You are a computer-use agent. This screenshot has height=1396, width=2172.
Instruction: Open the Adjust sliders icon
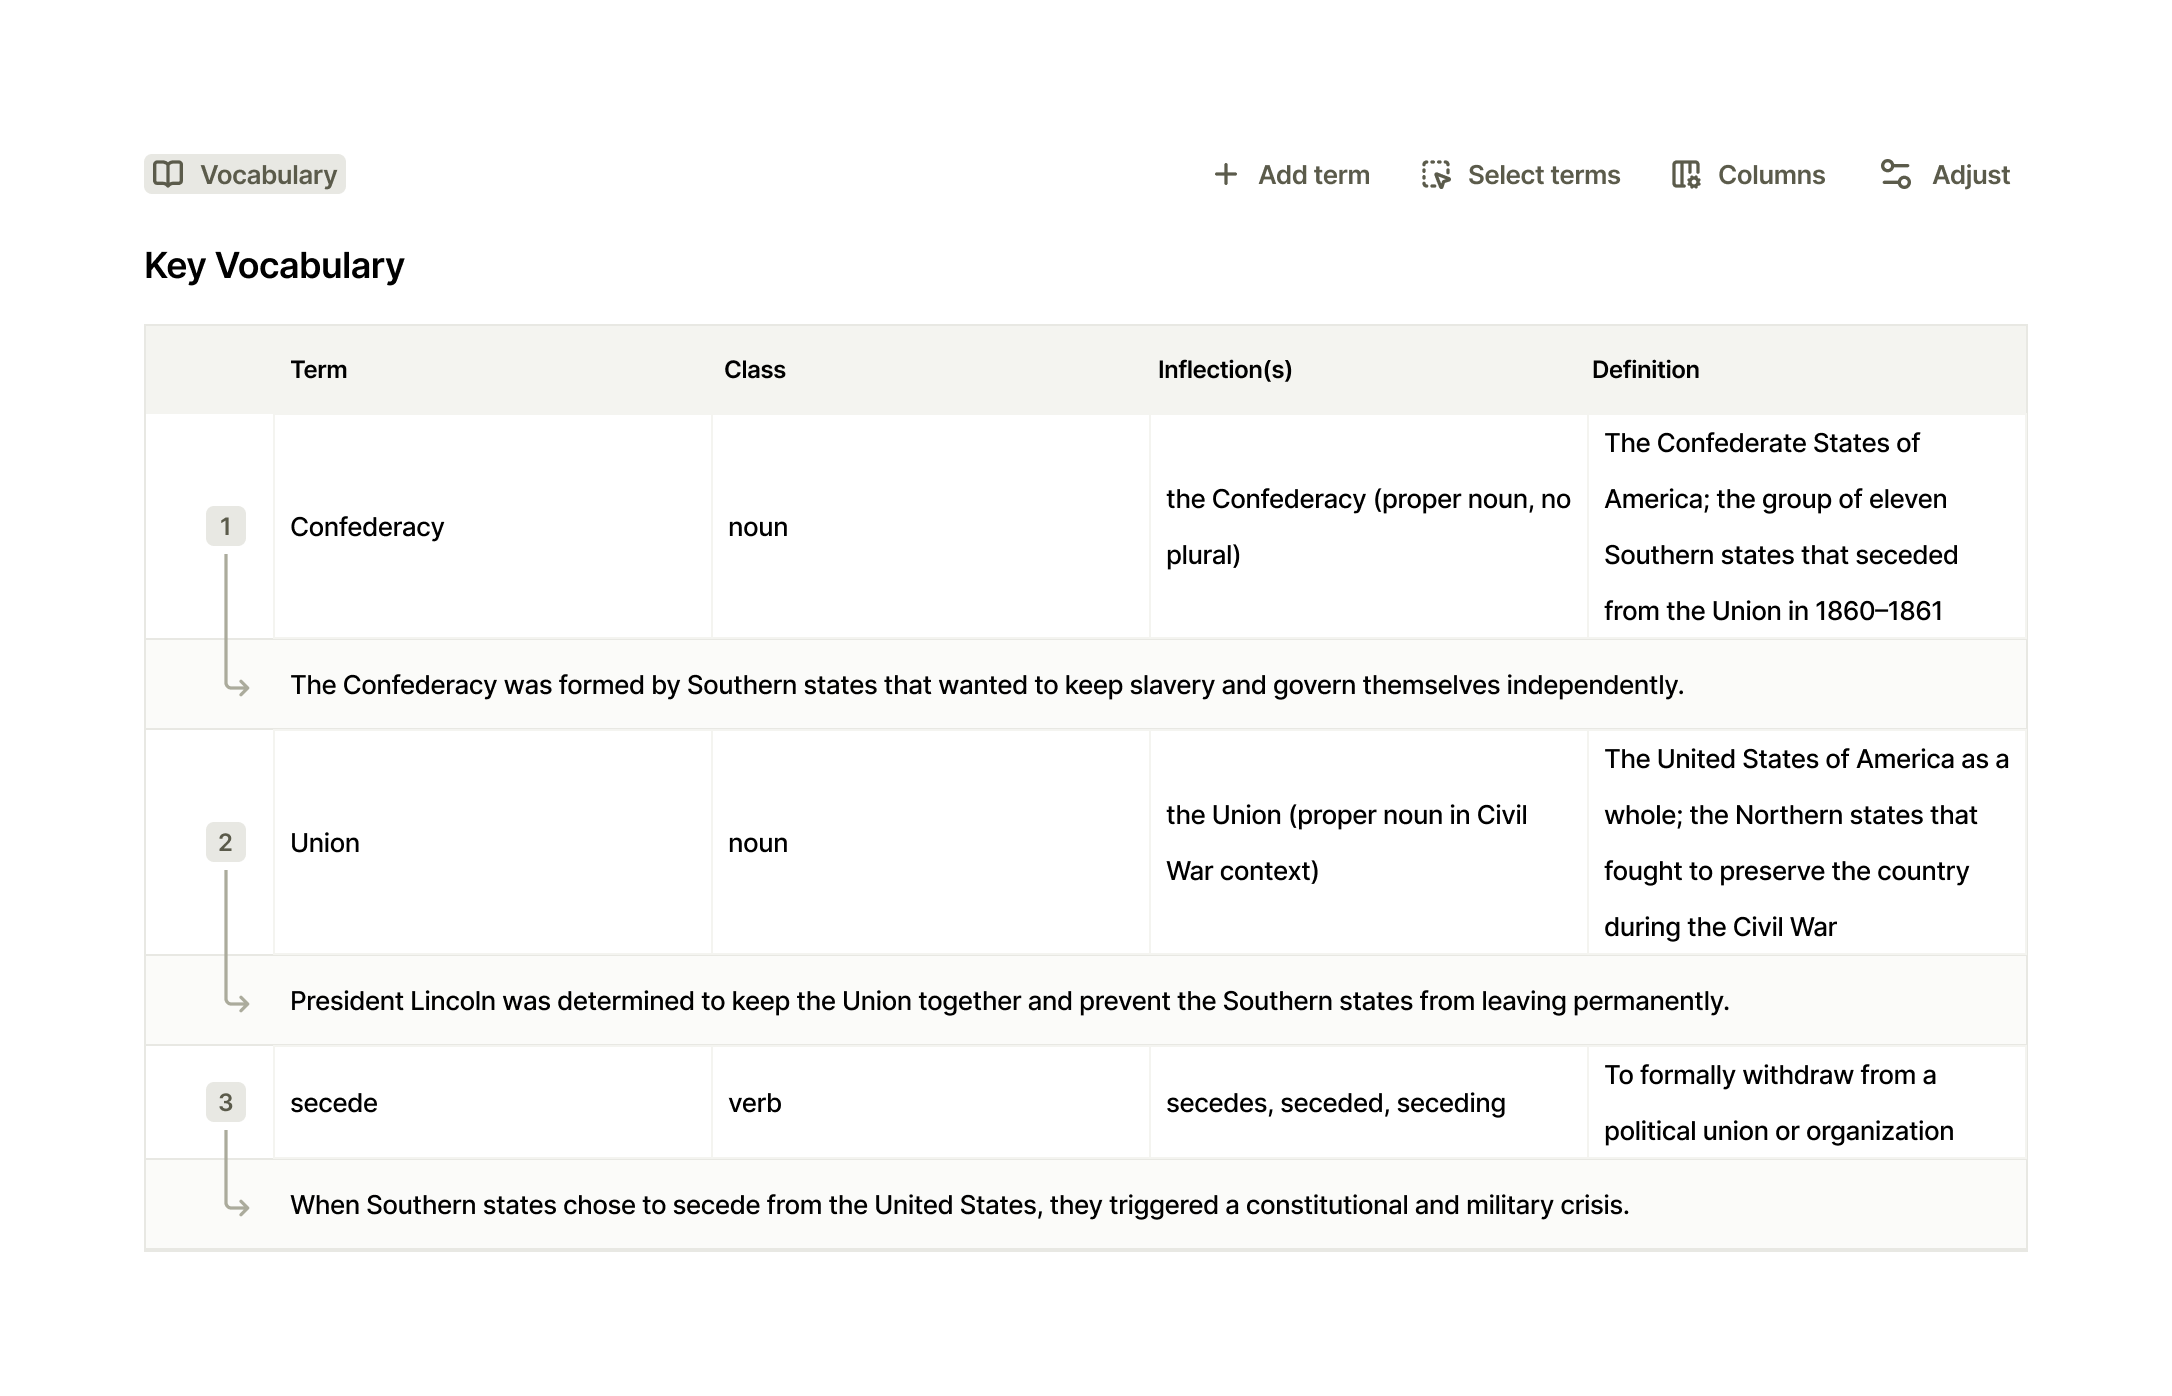tap(1896, 174)
